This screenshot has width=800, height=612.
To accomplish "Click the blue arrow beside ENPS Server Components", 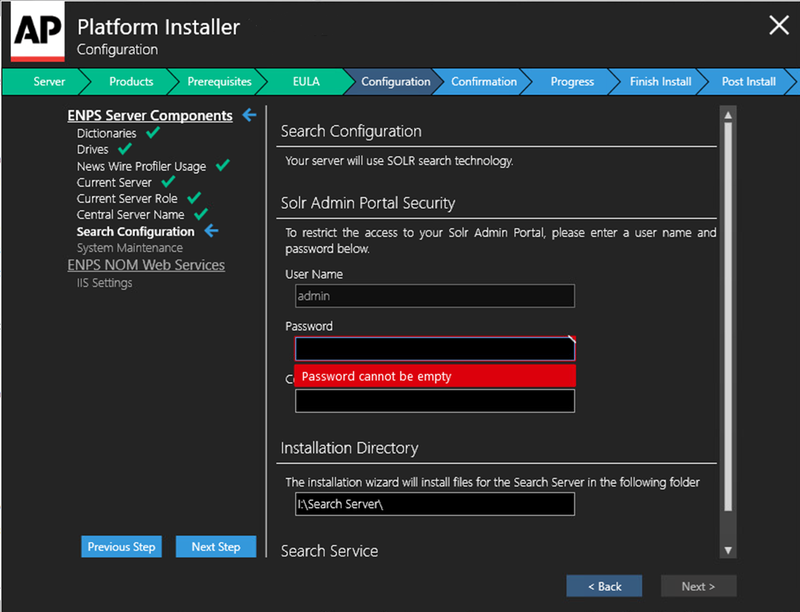I will (249, 115).
